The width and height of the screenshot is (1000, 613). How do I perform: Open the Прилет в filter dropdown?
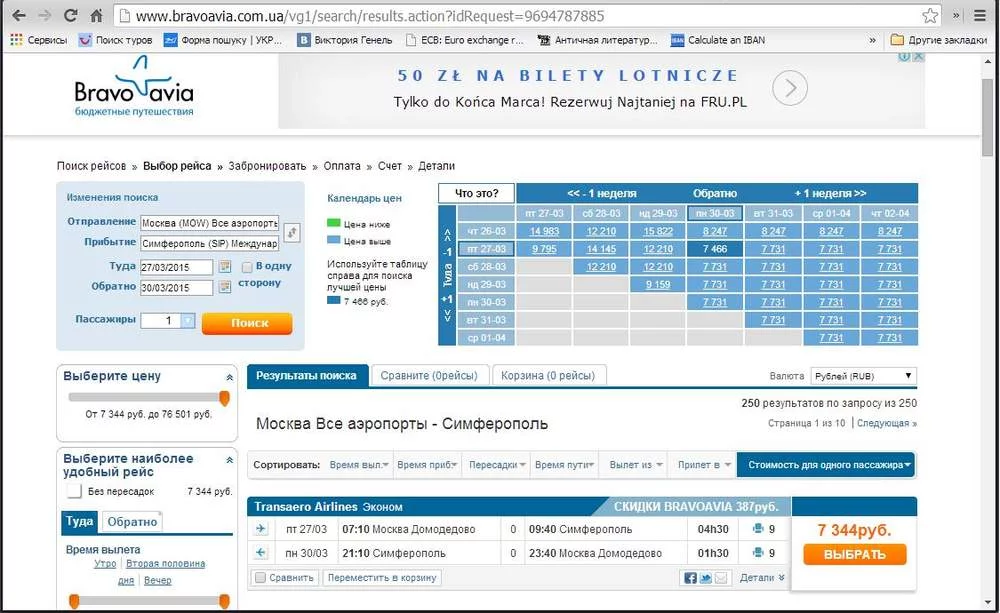point(703,465)
